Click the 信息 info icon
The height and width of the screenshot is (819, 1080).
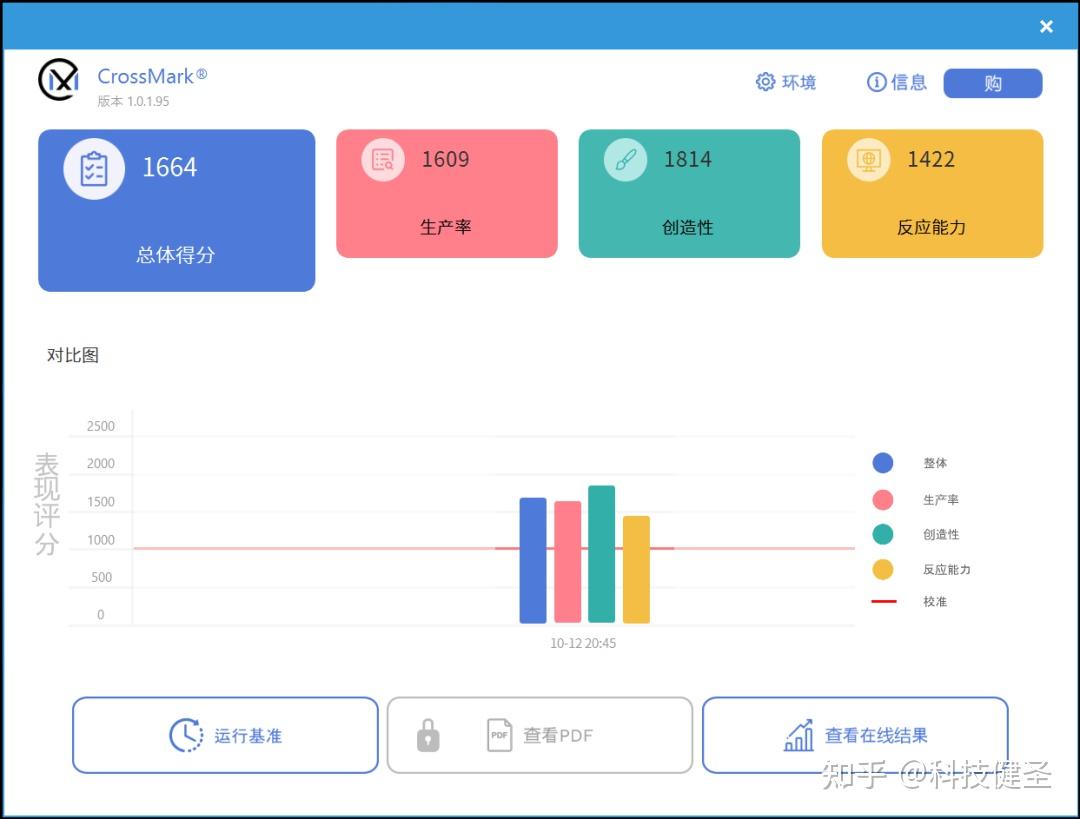(x=877, y=82)
